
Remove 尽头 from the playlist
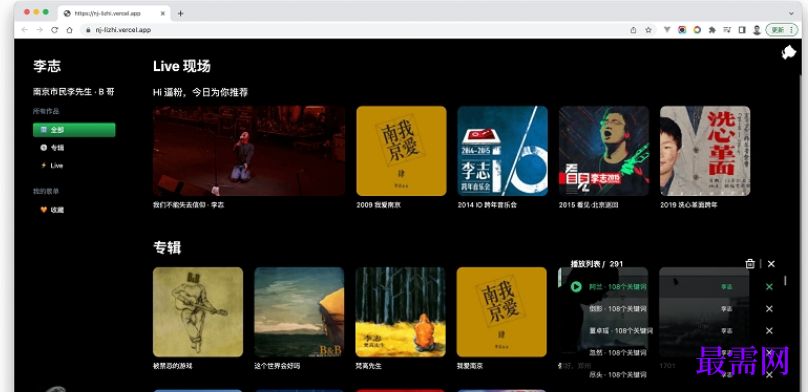(x=769, y=375)
